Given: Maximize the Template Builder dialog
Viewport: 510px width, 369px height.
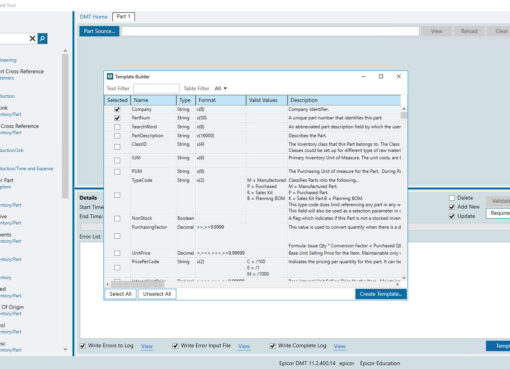Looking at the screenshot, I should pyautogui.click(x=381, y=76).
